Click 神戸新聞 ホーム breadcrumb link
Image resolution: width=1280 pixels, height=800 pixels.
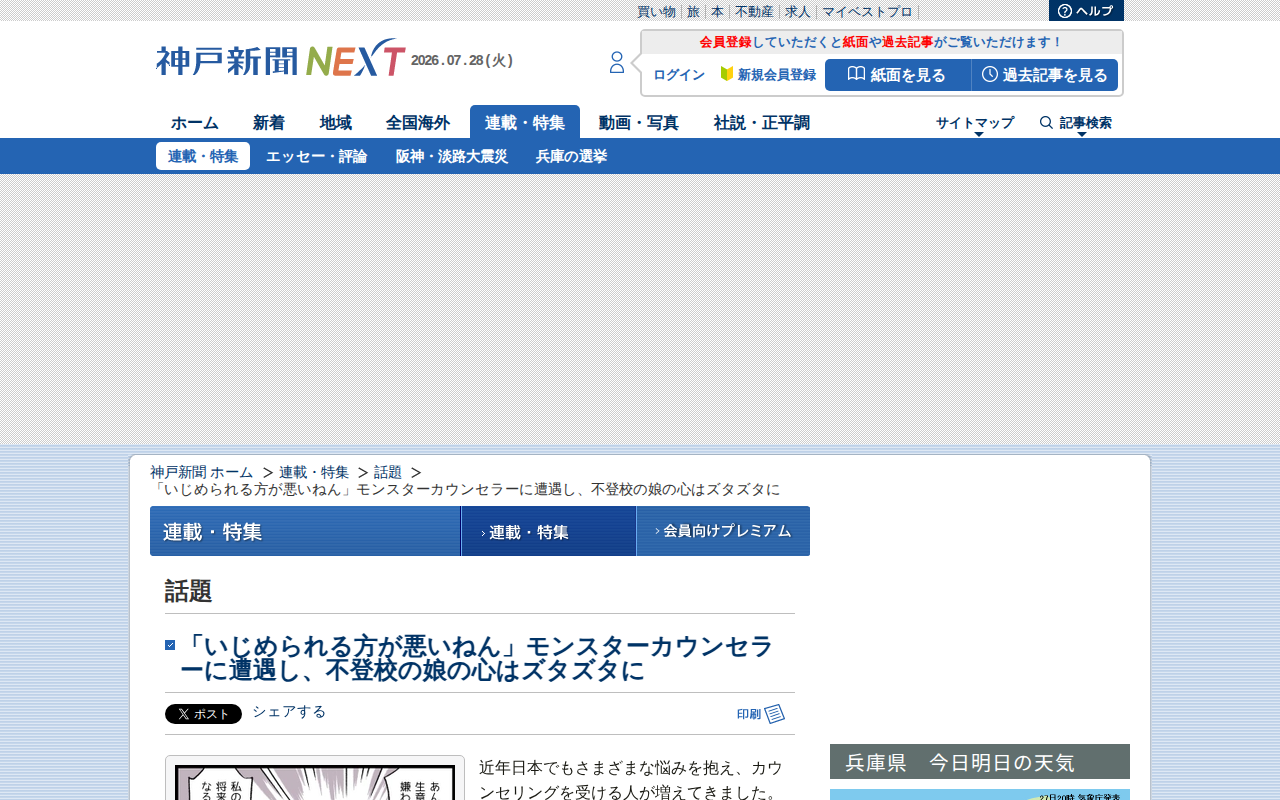pyautogui.click(x=202, y=472)
